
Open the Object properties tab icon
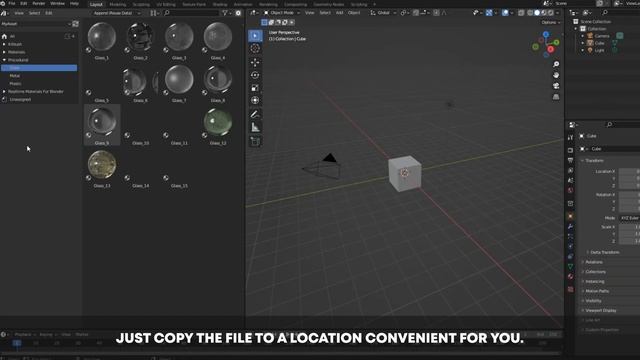[x=570, y=216]
